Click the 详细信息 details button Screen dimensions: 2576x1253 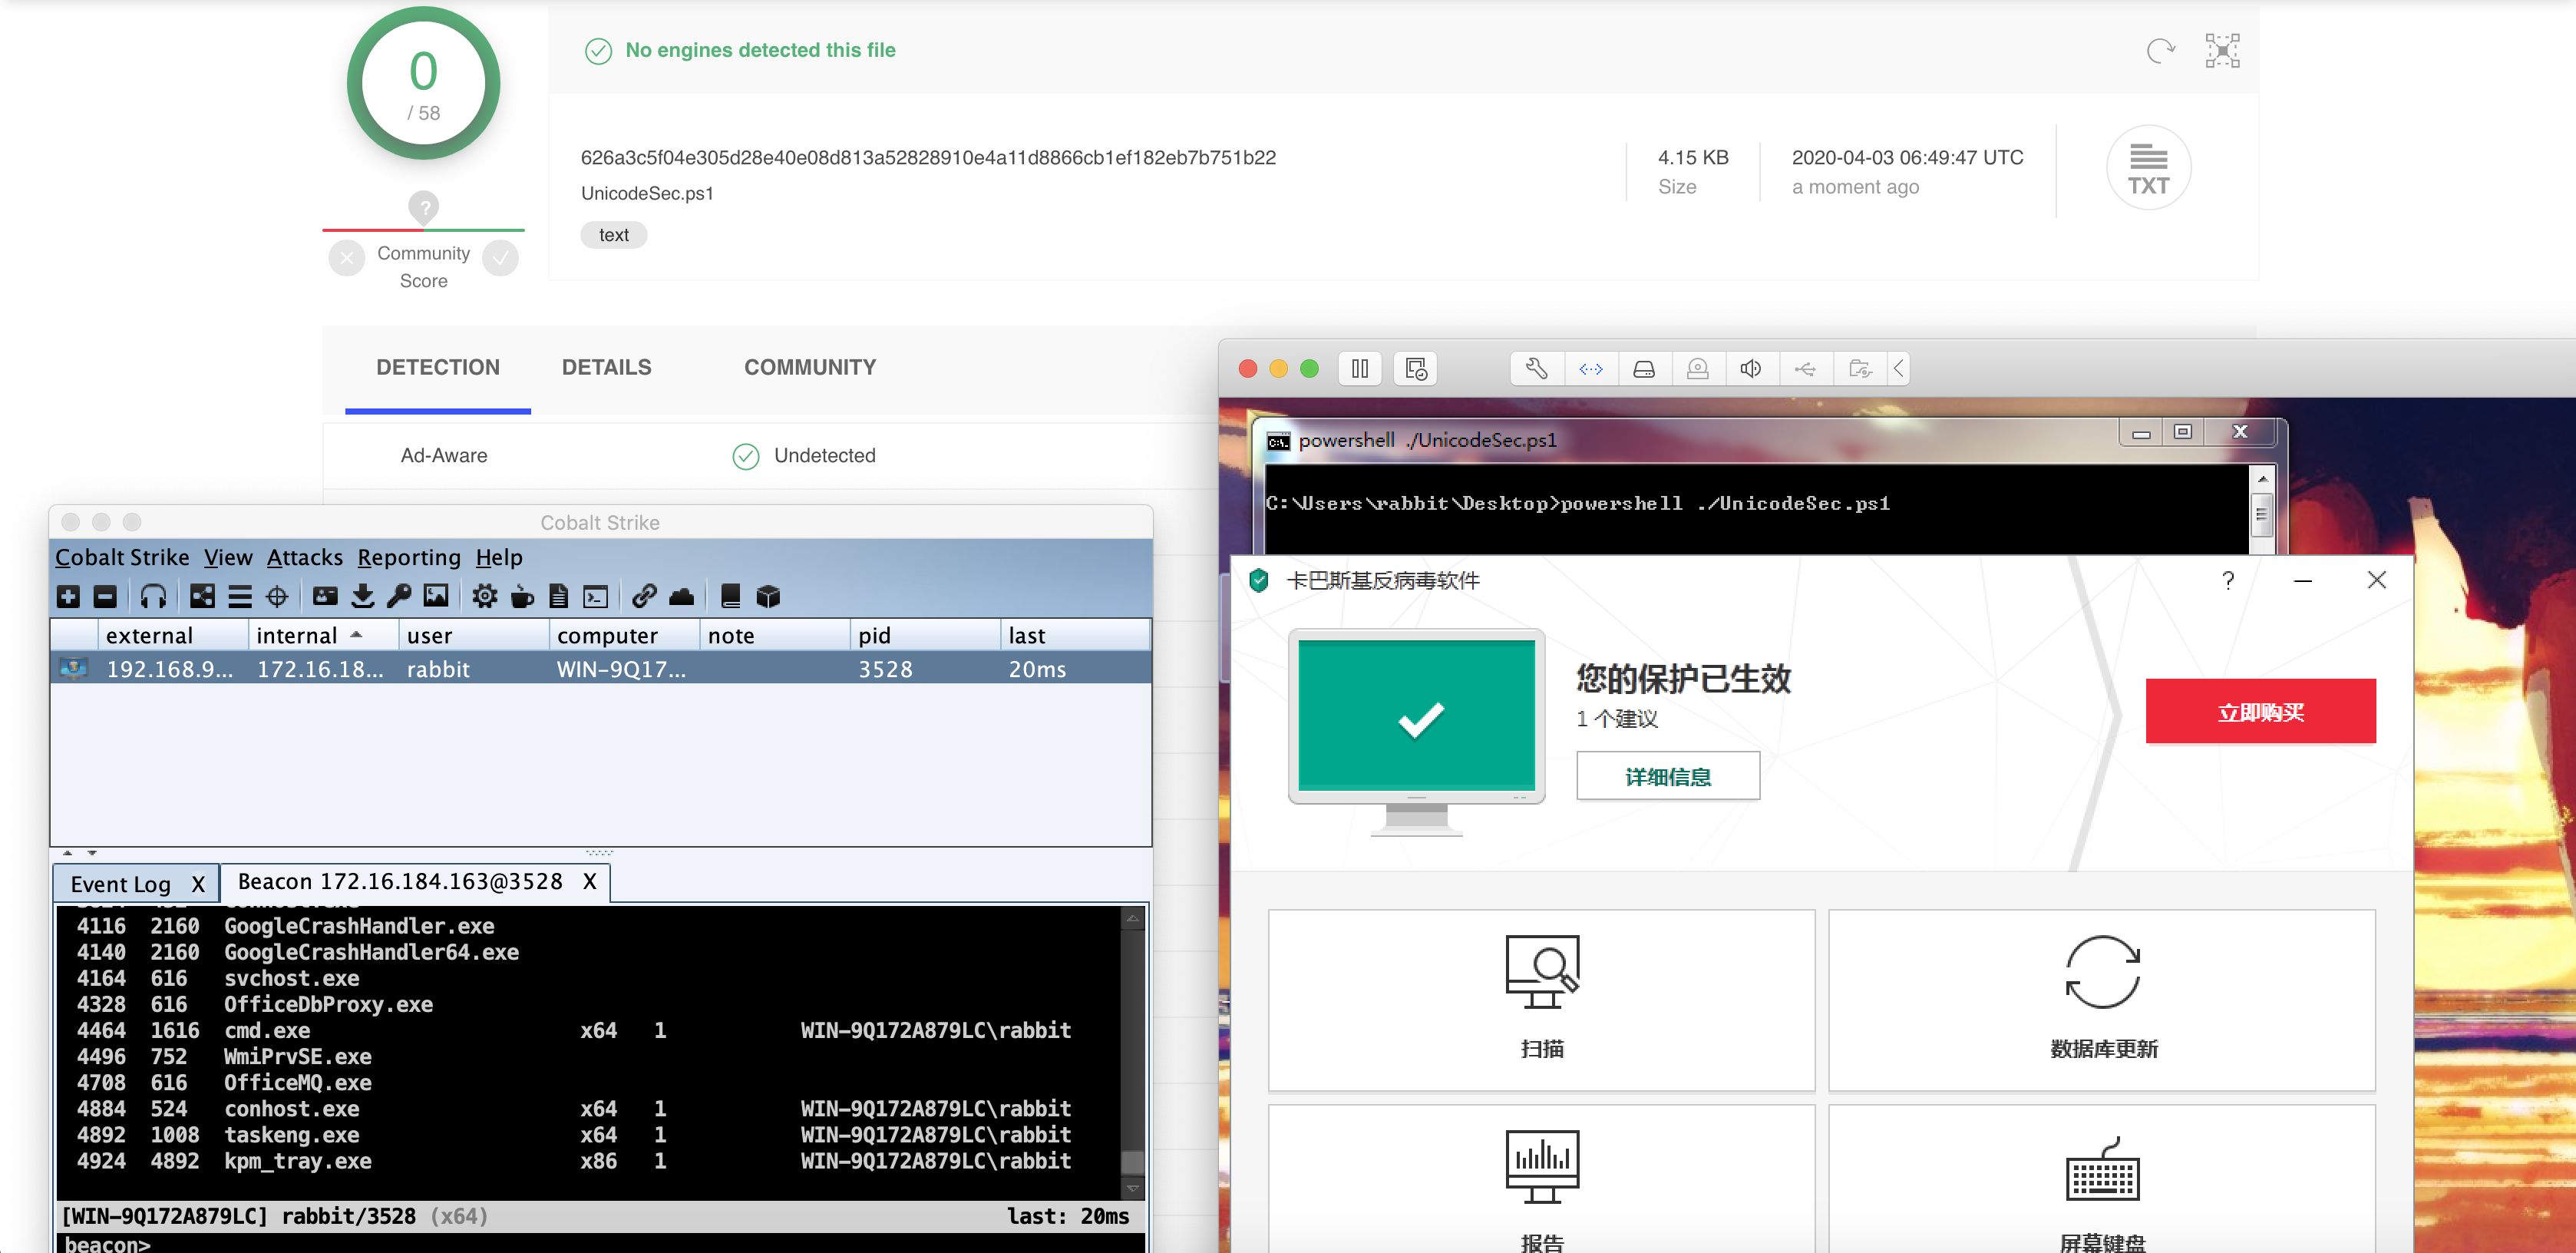click(x=1668, y=776)
